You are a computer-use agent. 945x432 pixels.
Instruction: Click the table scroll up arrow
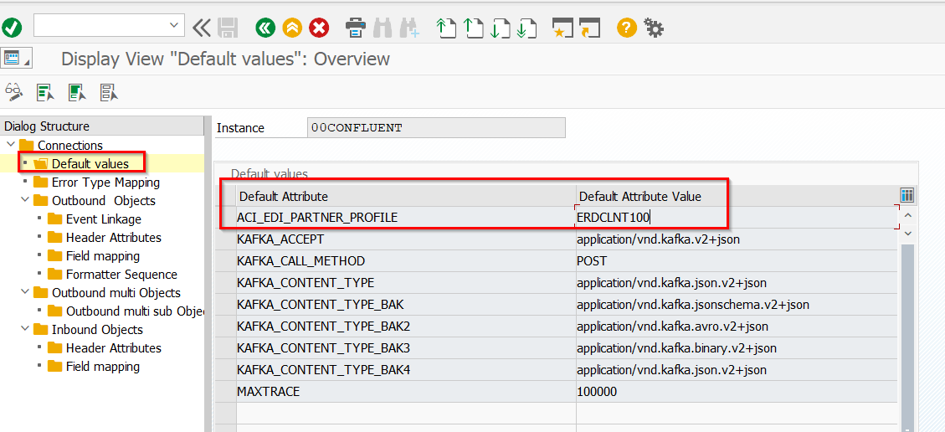tap(907, 215)
